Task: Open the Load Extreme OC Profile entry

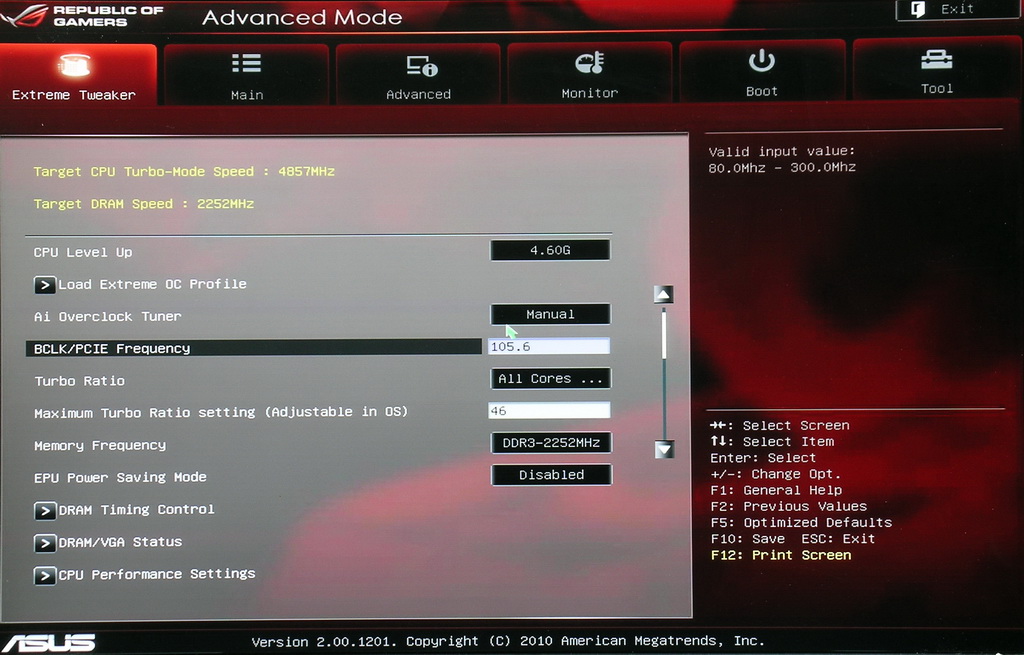Action: [x=152, y=284]
